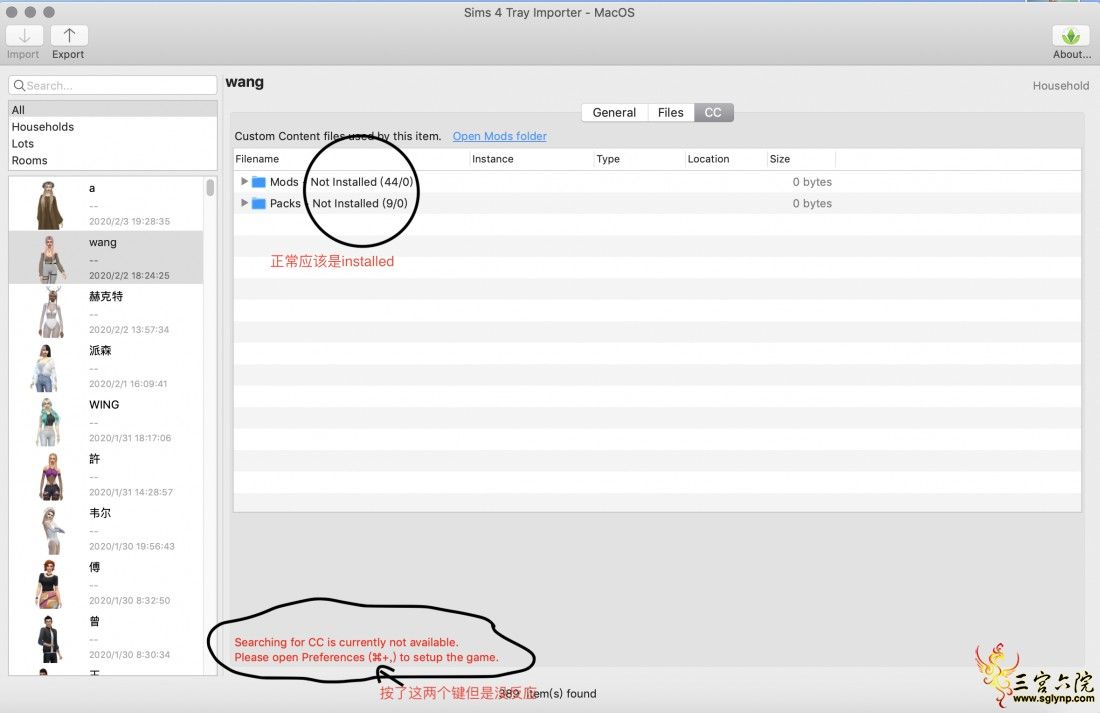
Task: Switch to the General tab
Action: pyautogui.click(x=614, y=112)
